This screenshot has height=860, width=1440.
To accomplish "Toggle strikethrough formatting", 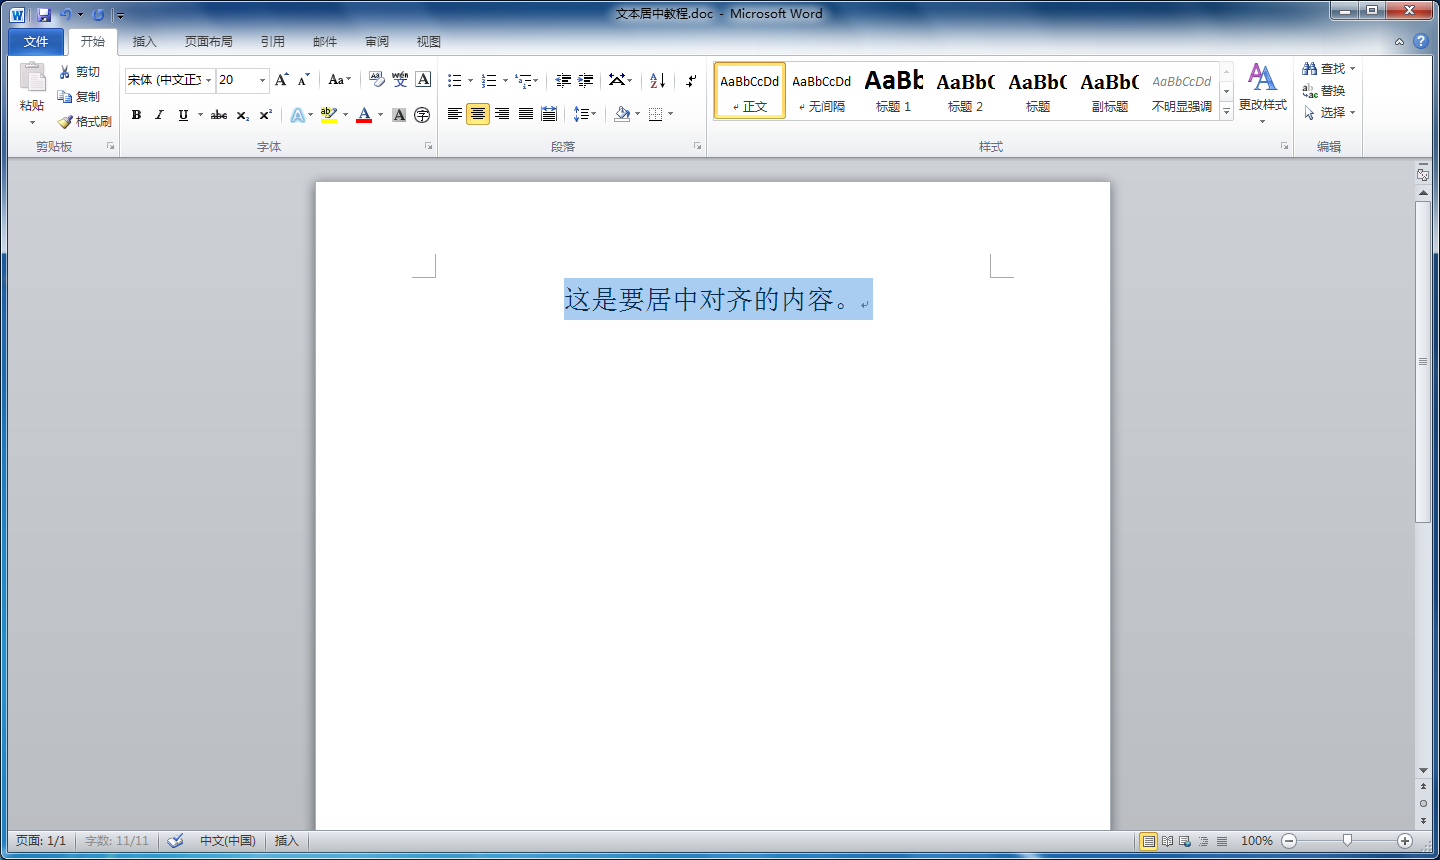I will [x=219, y=115].
